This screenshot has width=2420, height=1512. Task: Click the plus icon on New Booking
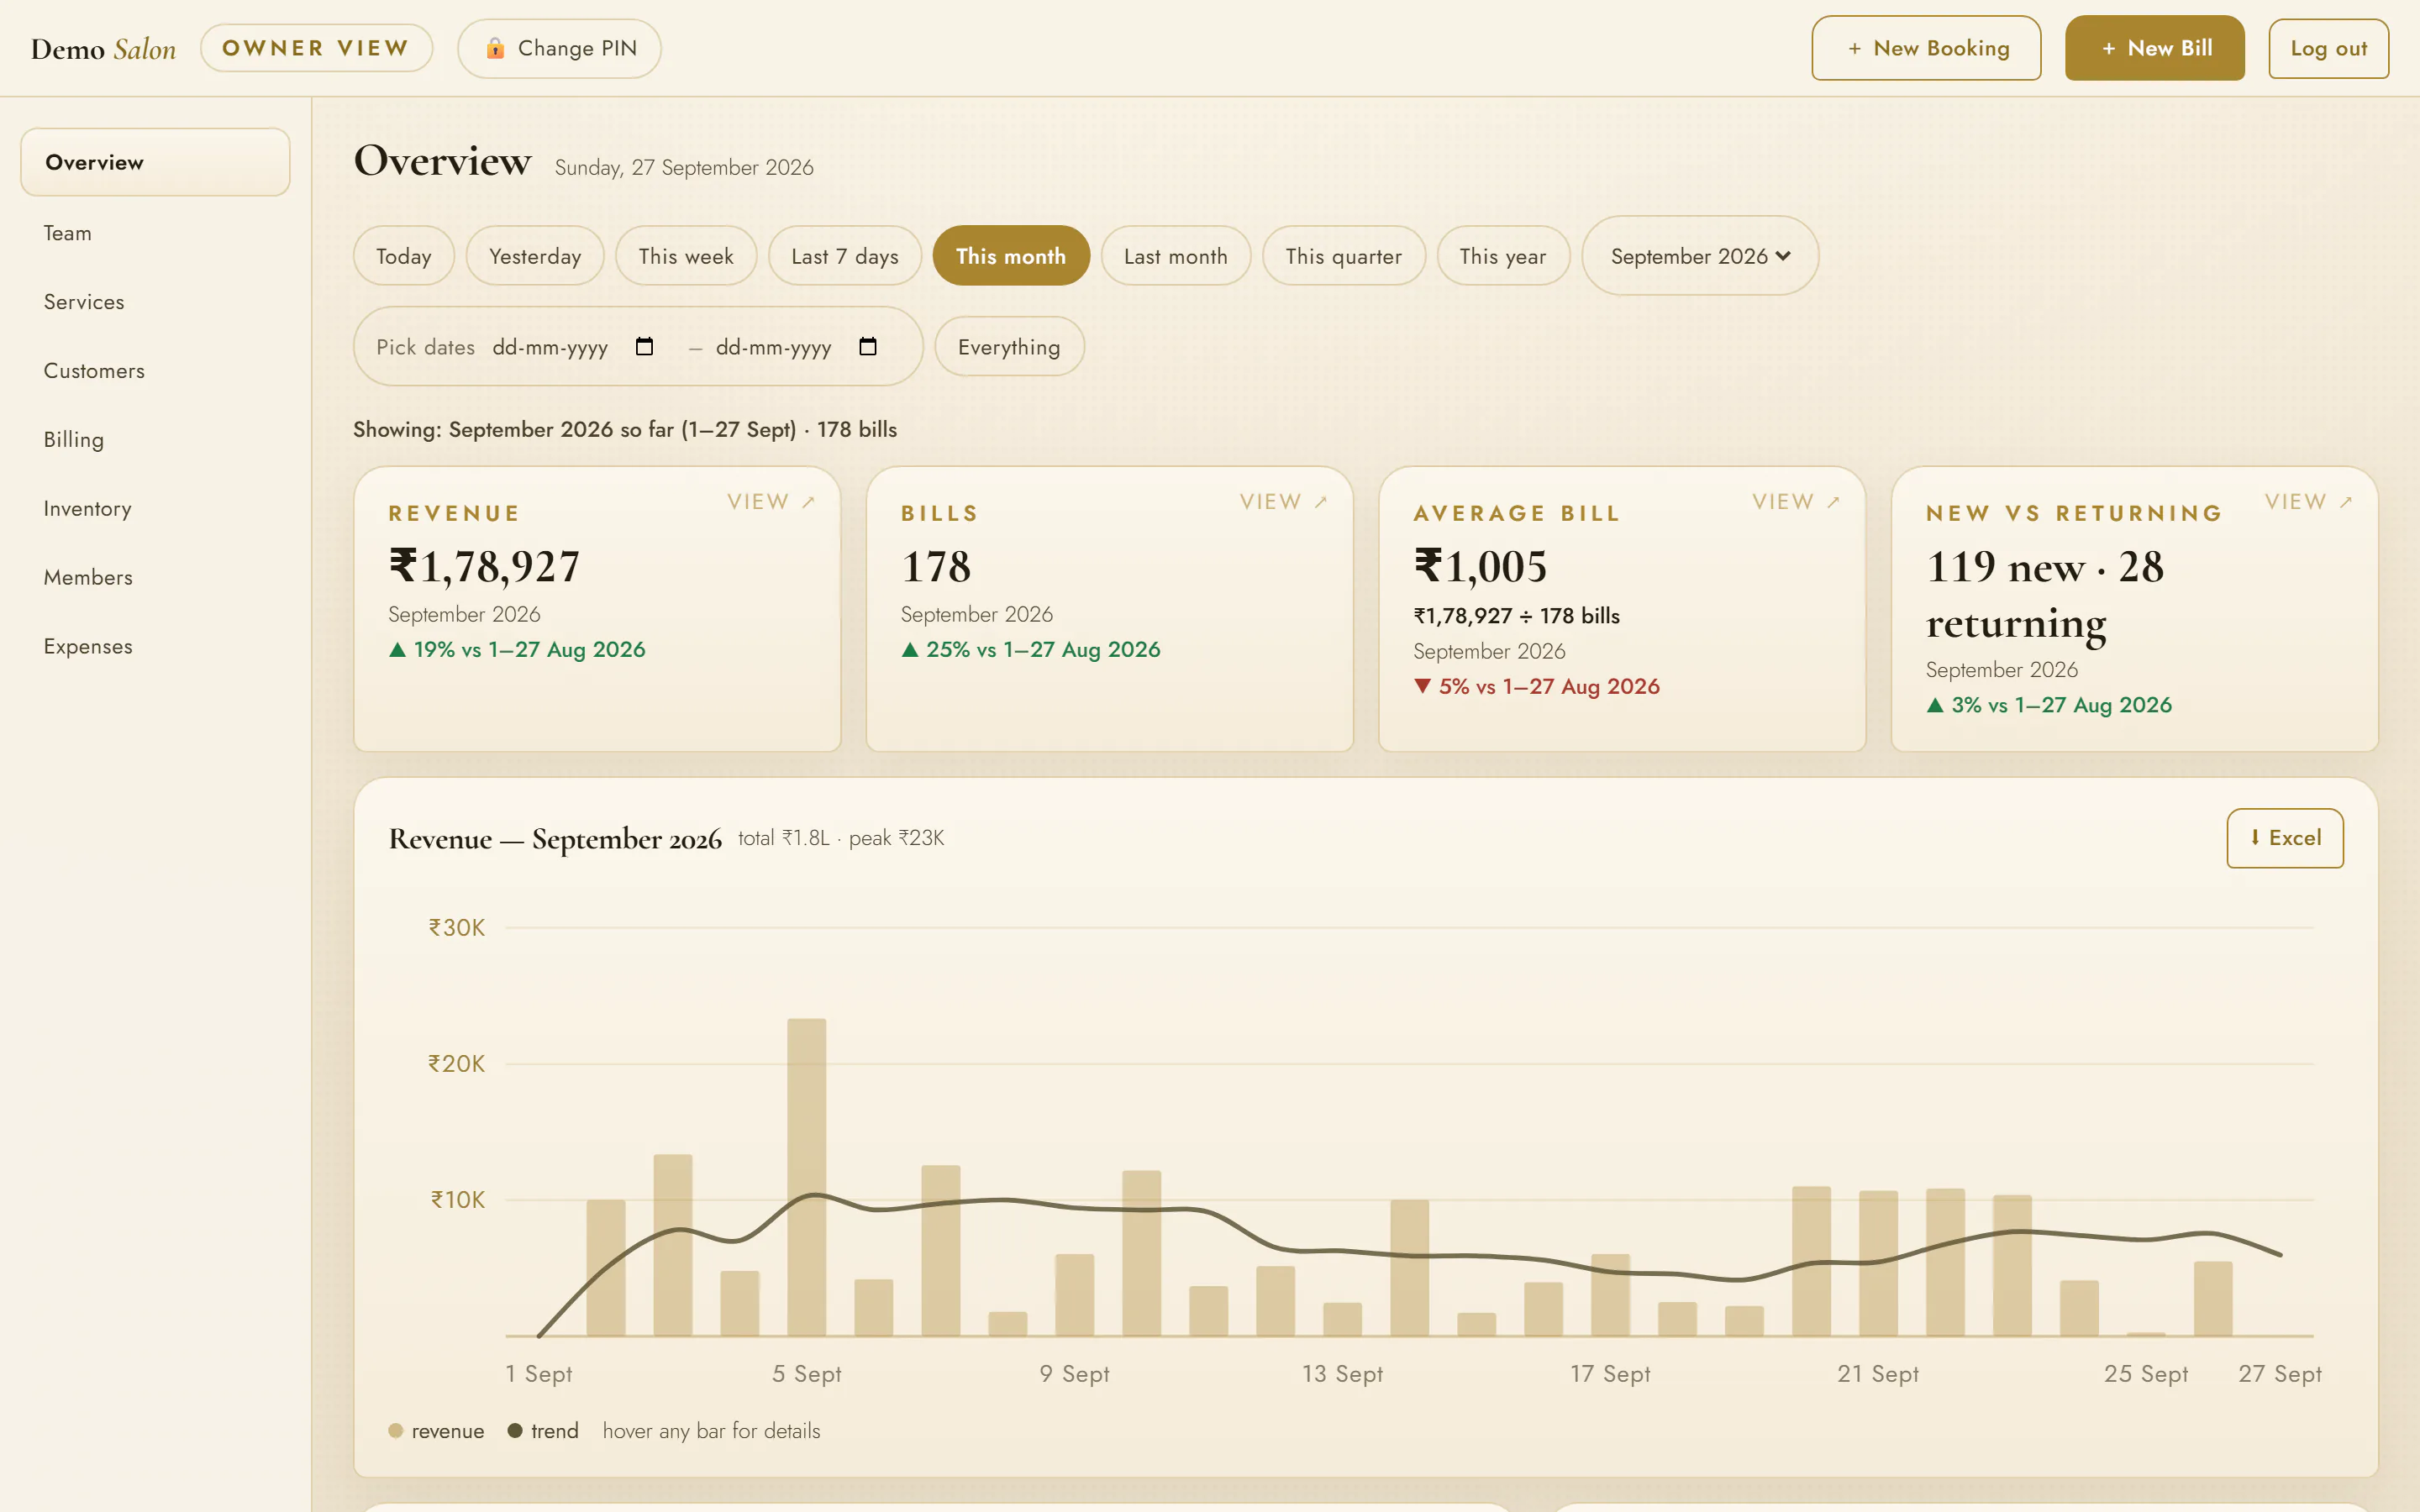click(x=1854, y=48)
